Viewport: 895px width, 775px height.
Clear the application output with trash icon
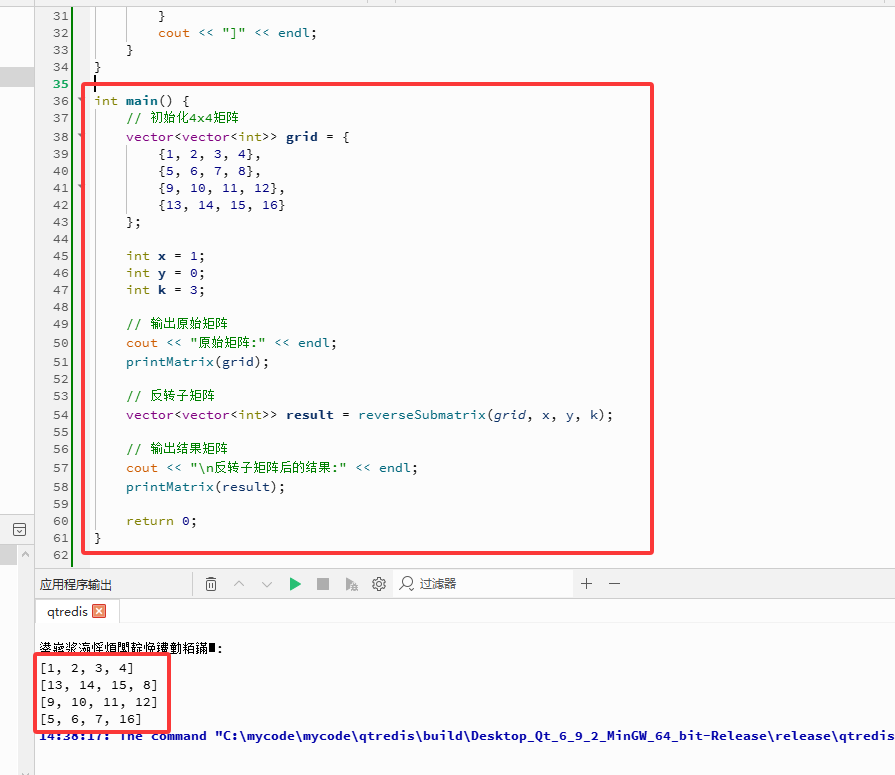(x=211, y=583)
